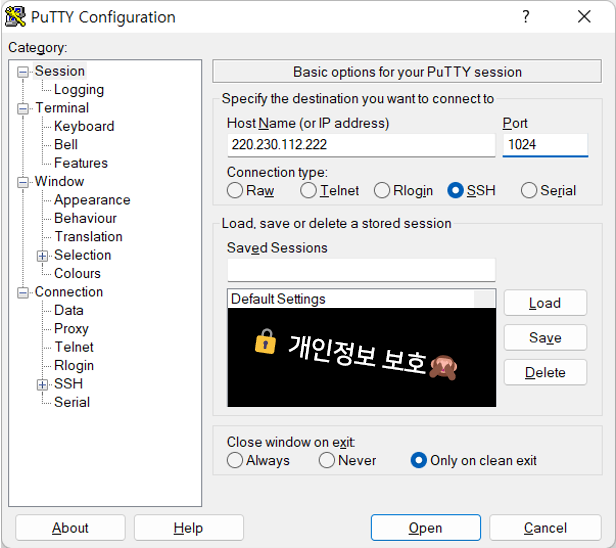Viewport: 616px width, 548px height.
Task: Open the Logging category
Action: (79, 90)
